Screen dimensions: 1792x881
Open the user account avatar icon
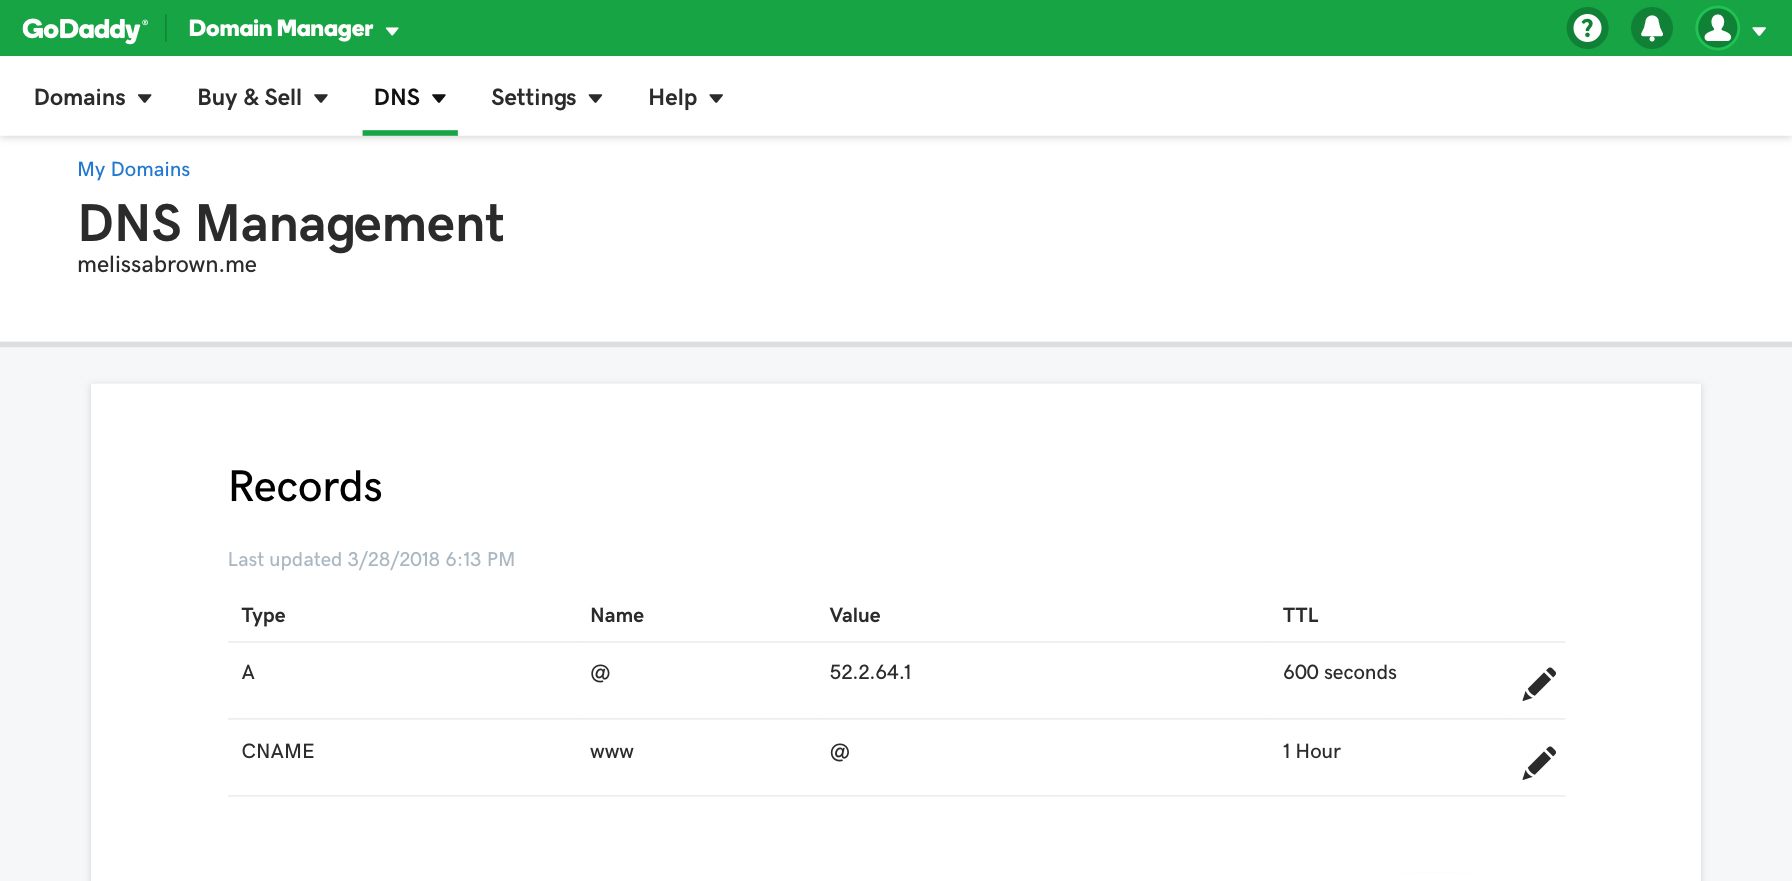pos(1717,28)
